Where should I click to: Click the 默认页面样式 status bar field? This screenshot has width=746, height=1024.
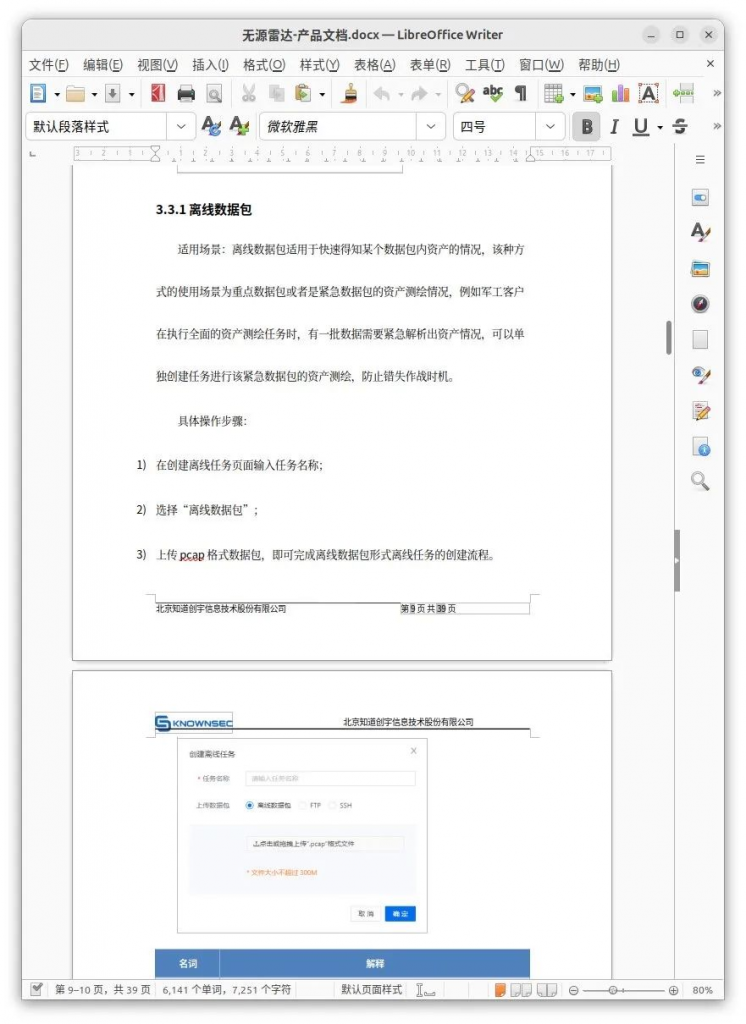[x=371, y=990]
